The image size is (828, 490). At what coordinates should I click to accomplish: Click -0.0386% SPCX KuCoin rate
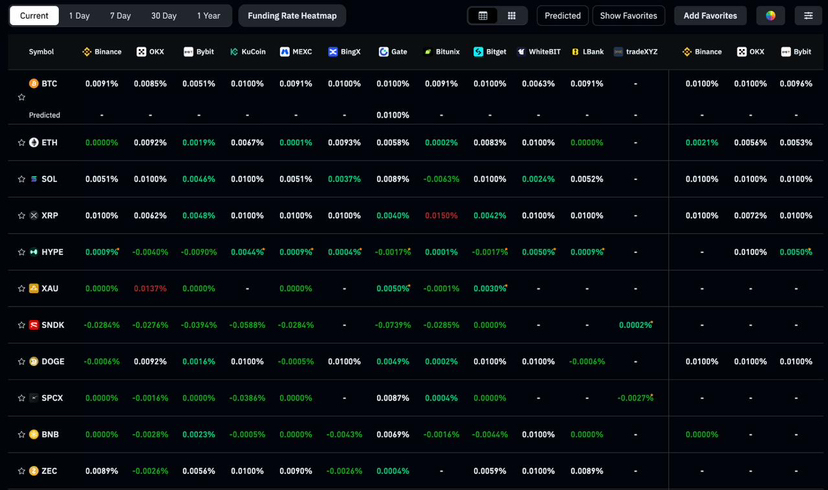click(x=247, y=398)
